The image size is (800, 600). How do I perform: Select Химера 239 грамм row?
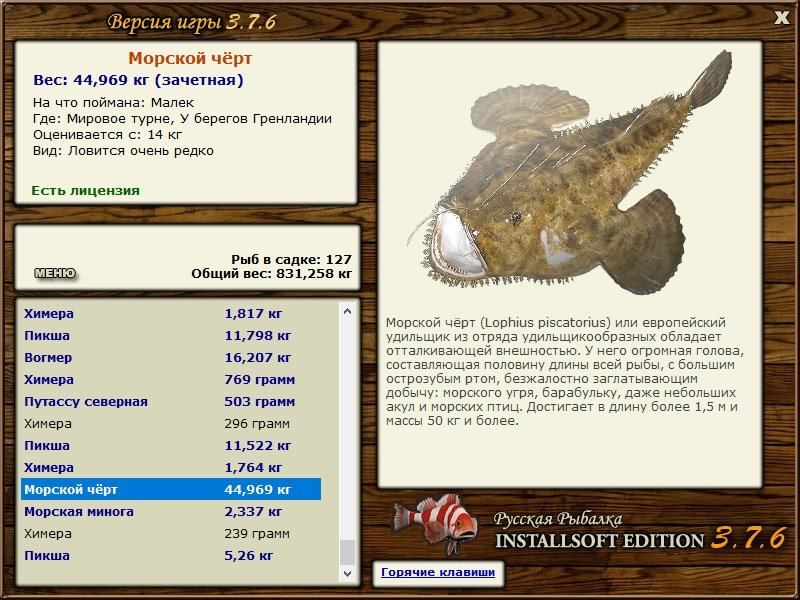(171, 533)
